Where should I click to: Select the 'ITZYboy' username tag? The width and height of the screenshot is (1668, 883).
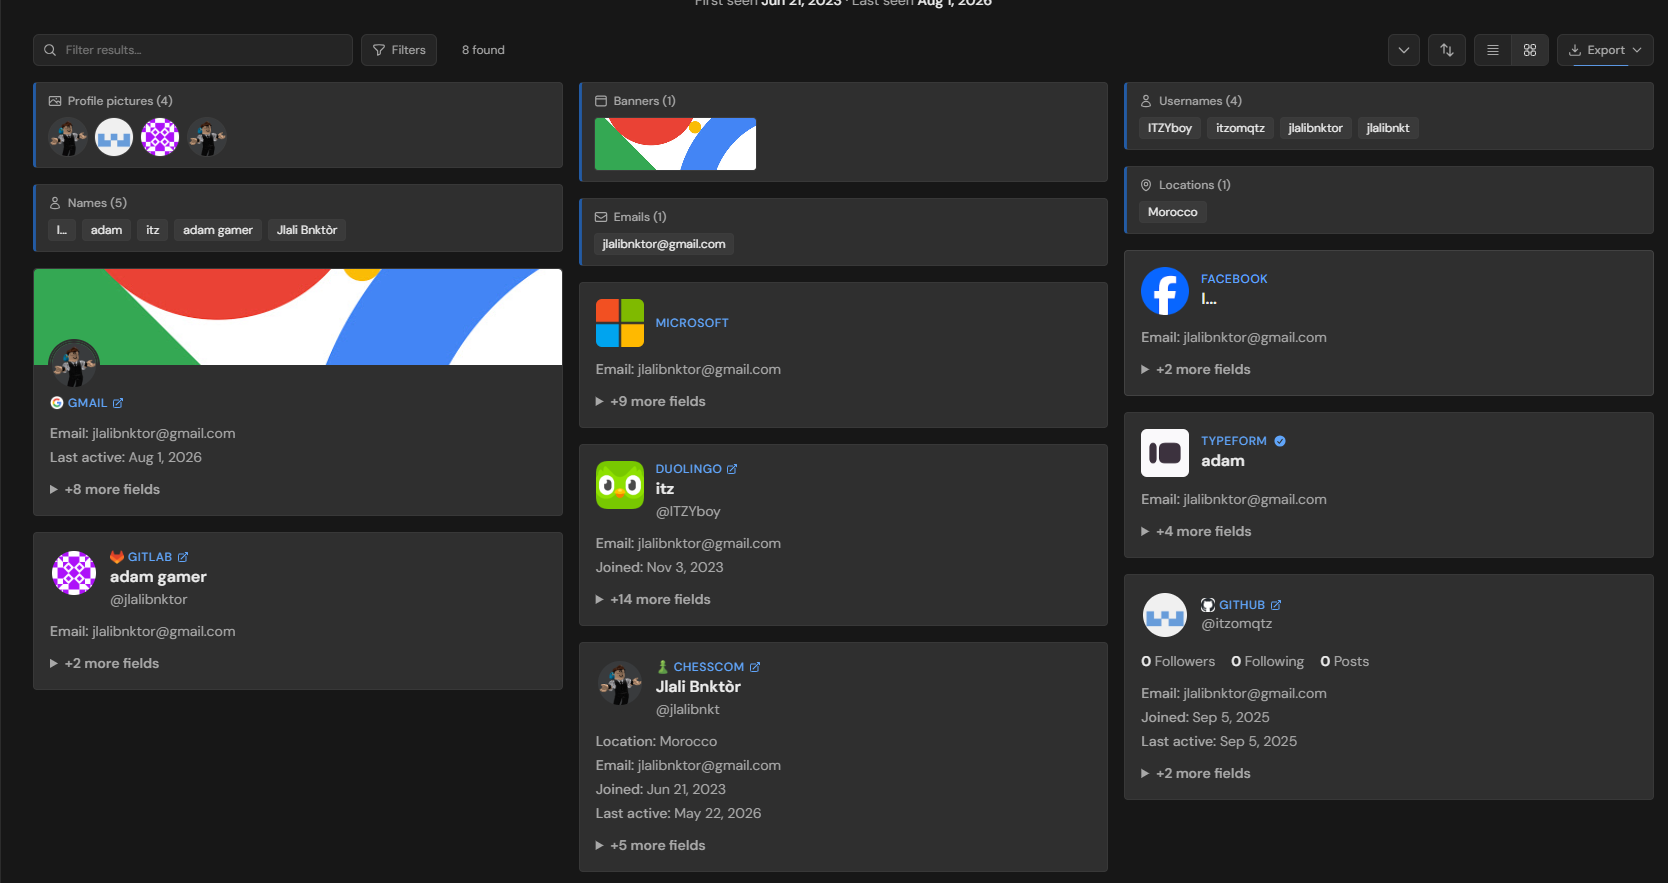point(1170,128)
